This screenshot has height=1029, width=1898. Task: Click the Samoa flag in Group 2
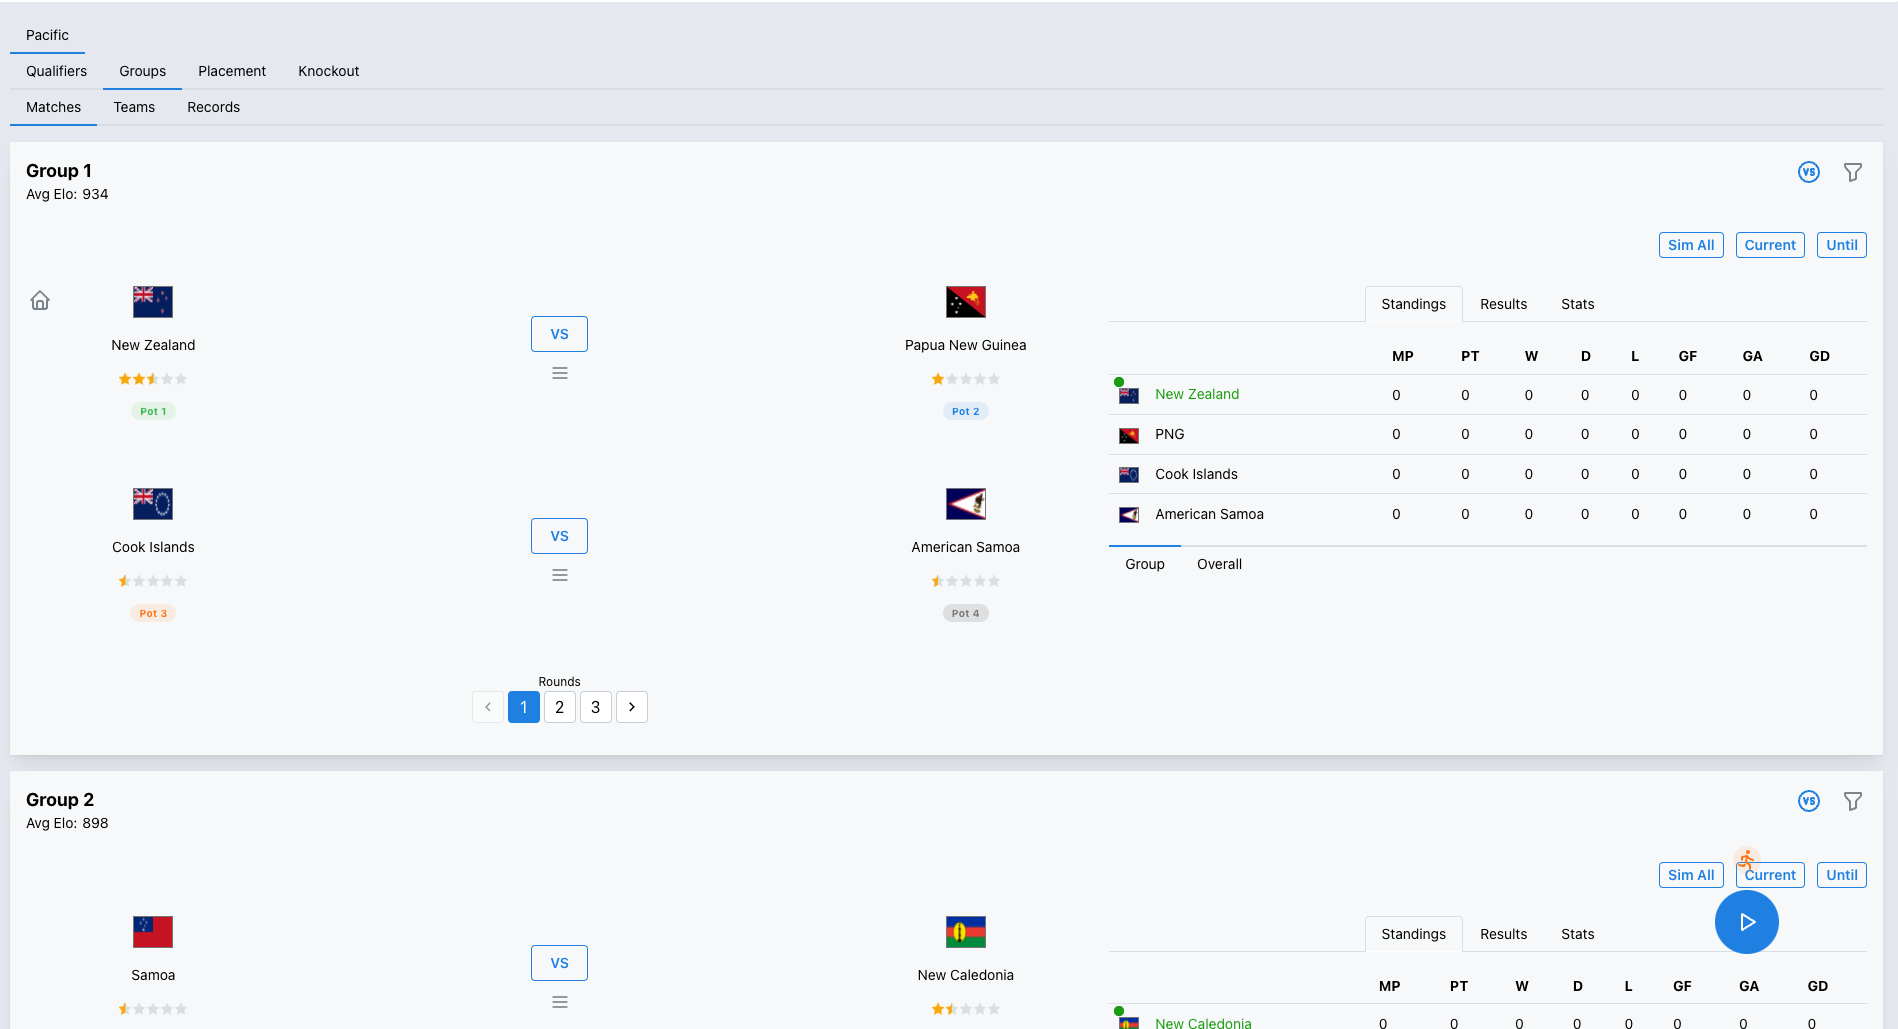click(153, 932)
